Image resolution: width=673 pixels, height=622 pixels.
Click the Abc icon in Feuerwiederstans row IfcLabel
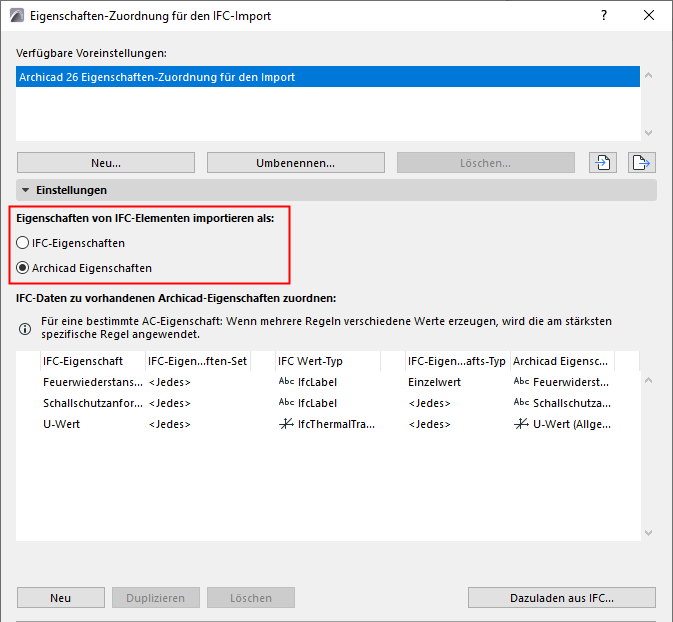tap(286, 381)
